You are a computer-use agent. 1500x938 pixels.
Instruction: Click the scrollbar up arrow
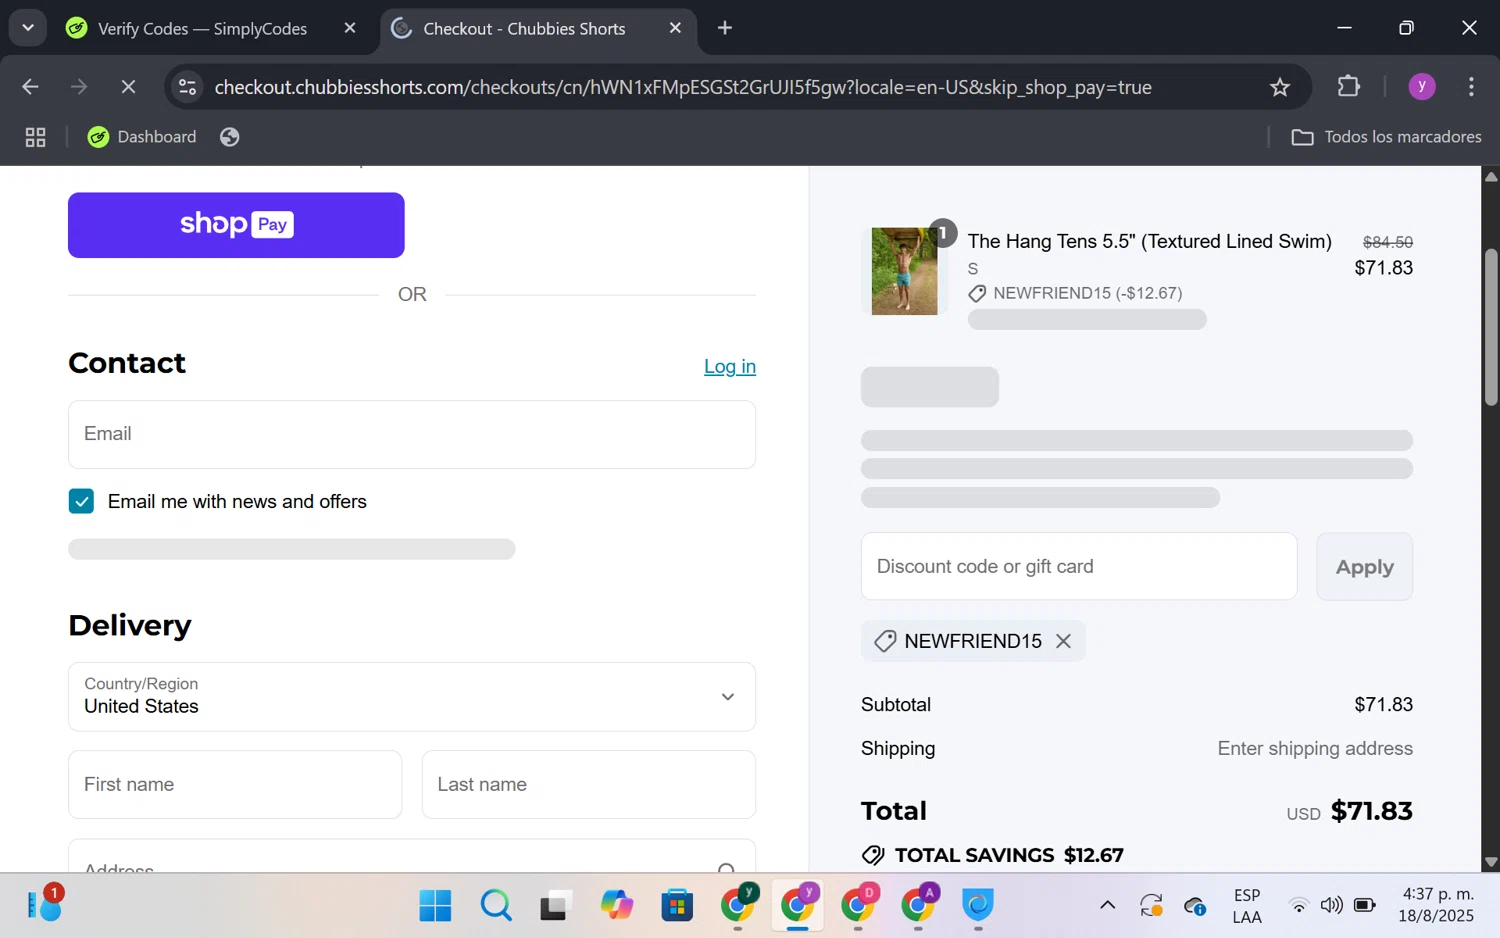1491,176
